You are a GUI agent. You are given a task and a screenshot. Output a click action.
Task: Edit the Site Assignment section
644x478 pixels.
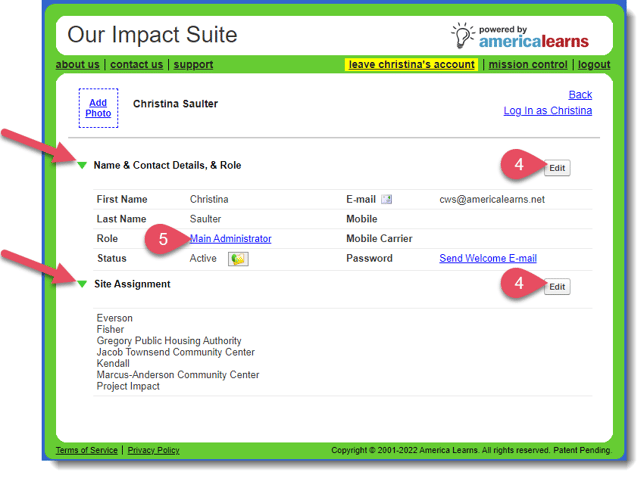click(557, 287)
